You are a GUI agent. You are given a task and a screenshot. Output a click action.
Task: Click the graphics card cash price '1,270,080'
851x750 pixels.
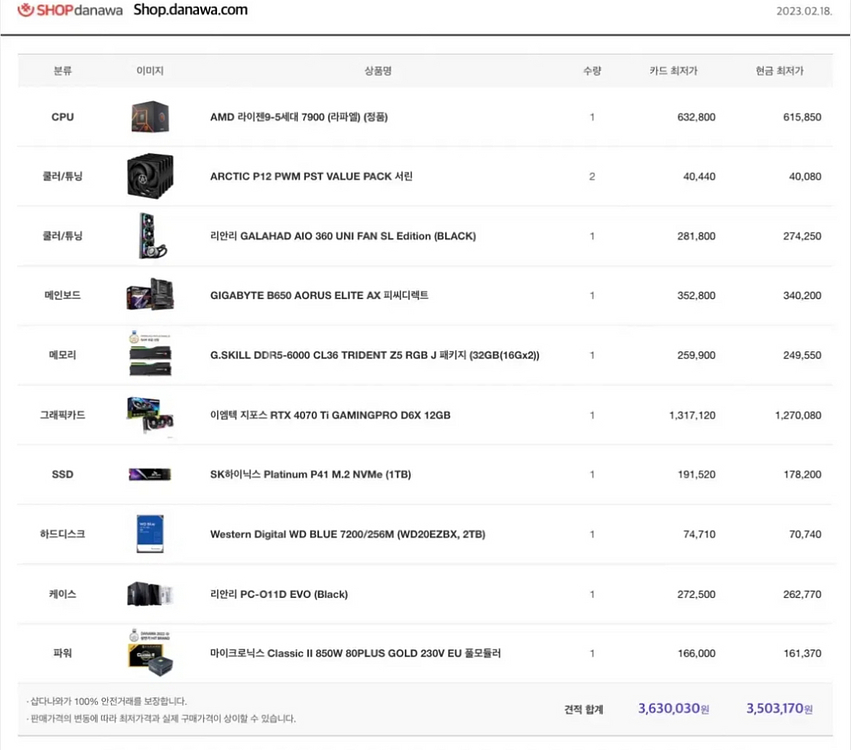click(798, 415)
